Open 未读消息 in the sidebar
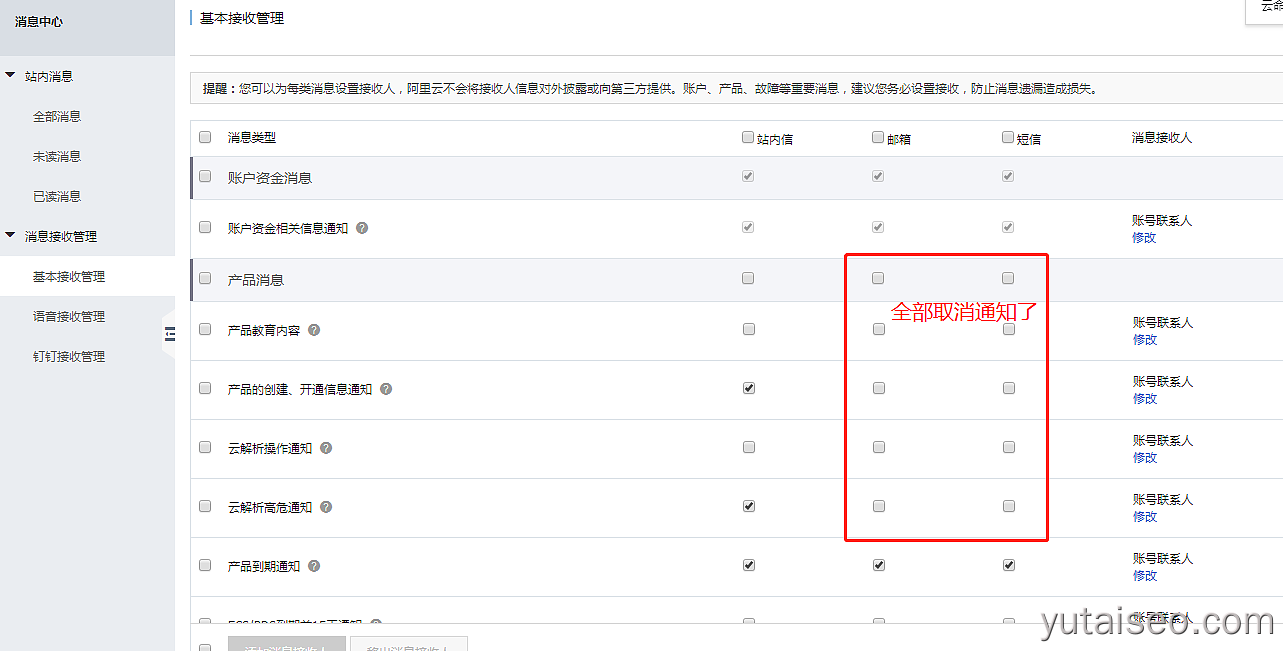This screenshot has width=1283, height=651. pyautogui.click(x=57, y=157)
